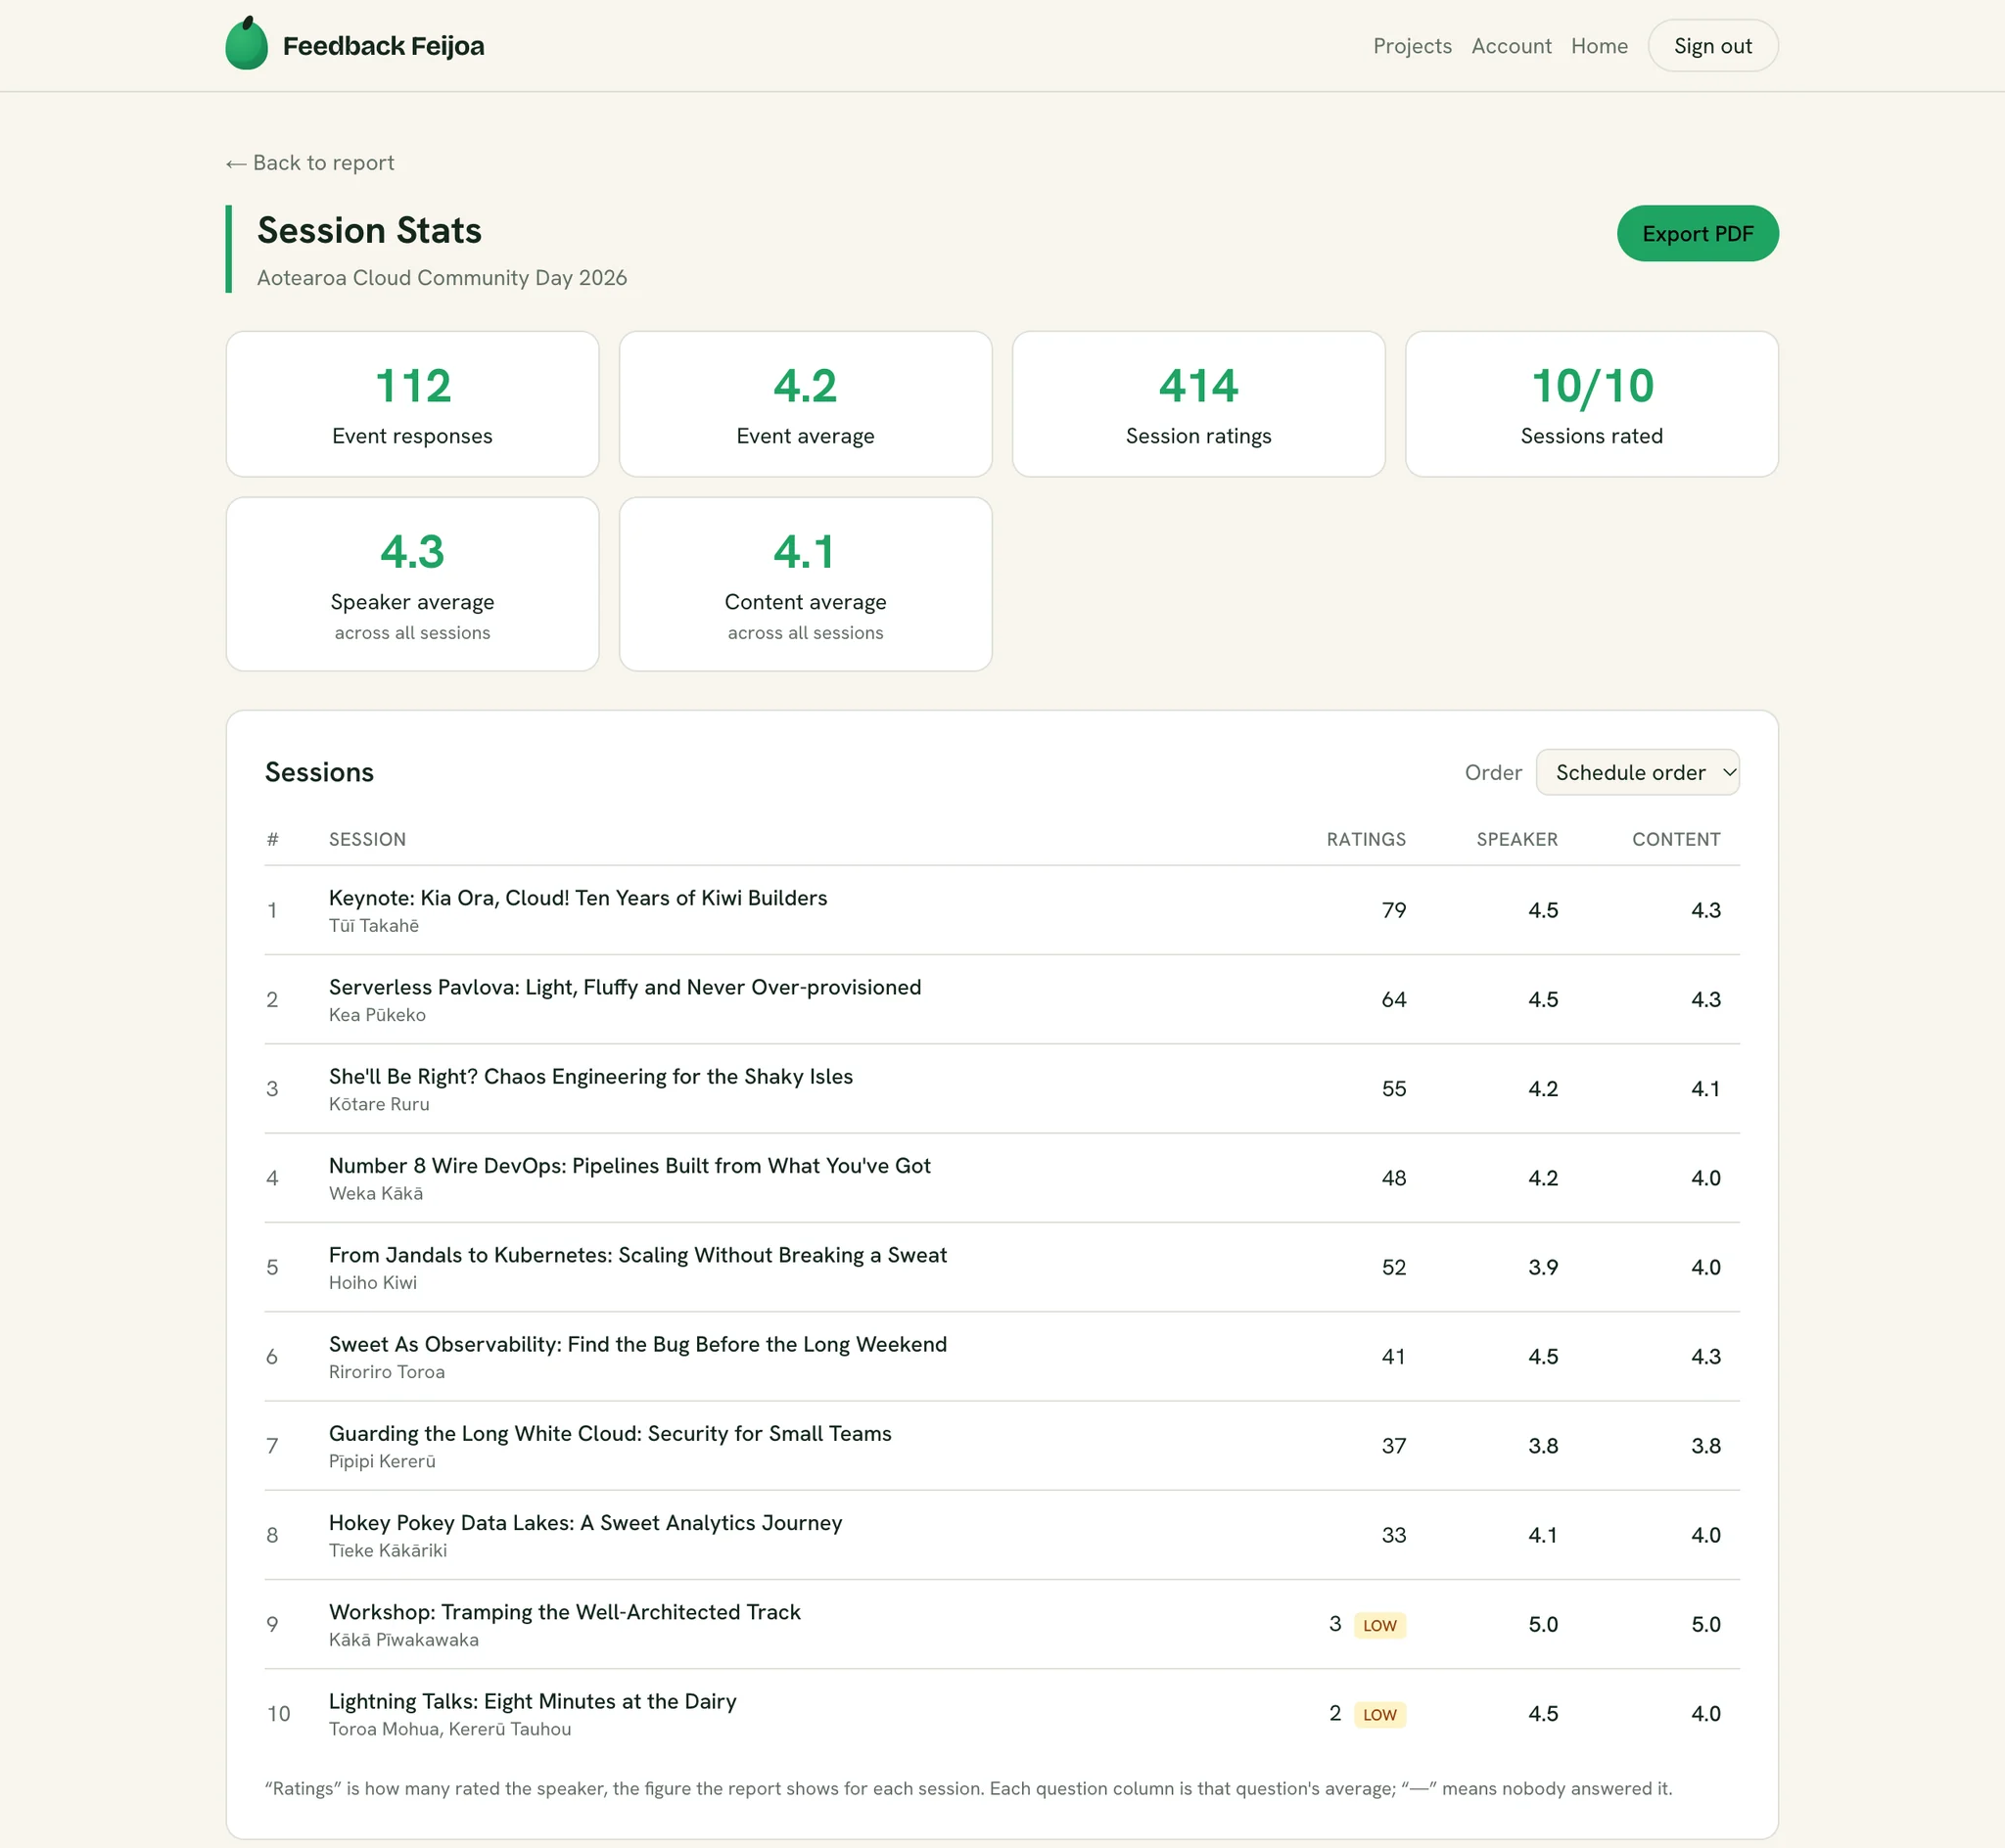Follow the Back to report link
This screenshot has height=1848, width=2005.
point(310,163)
